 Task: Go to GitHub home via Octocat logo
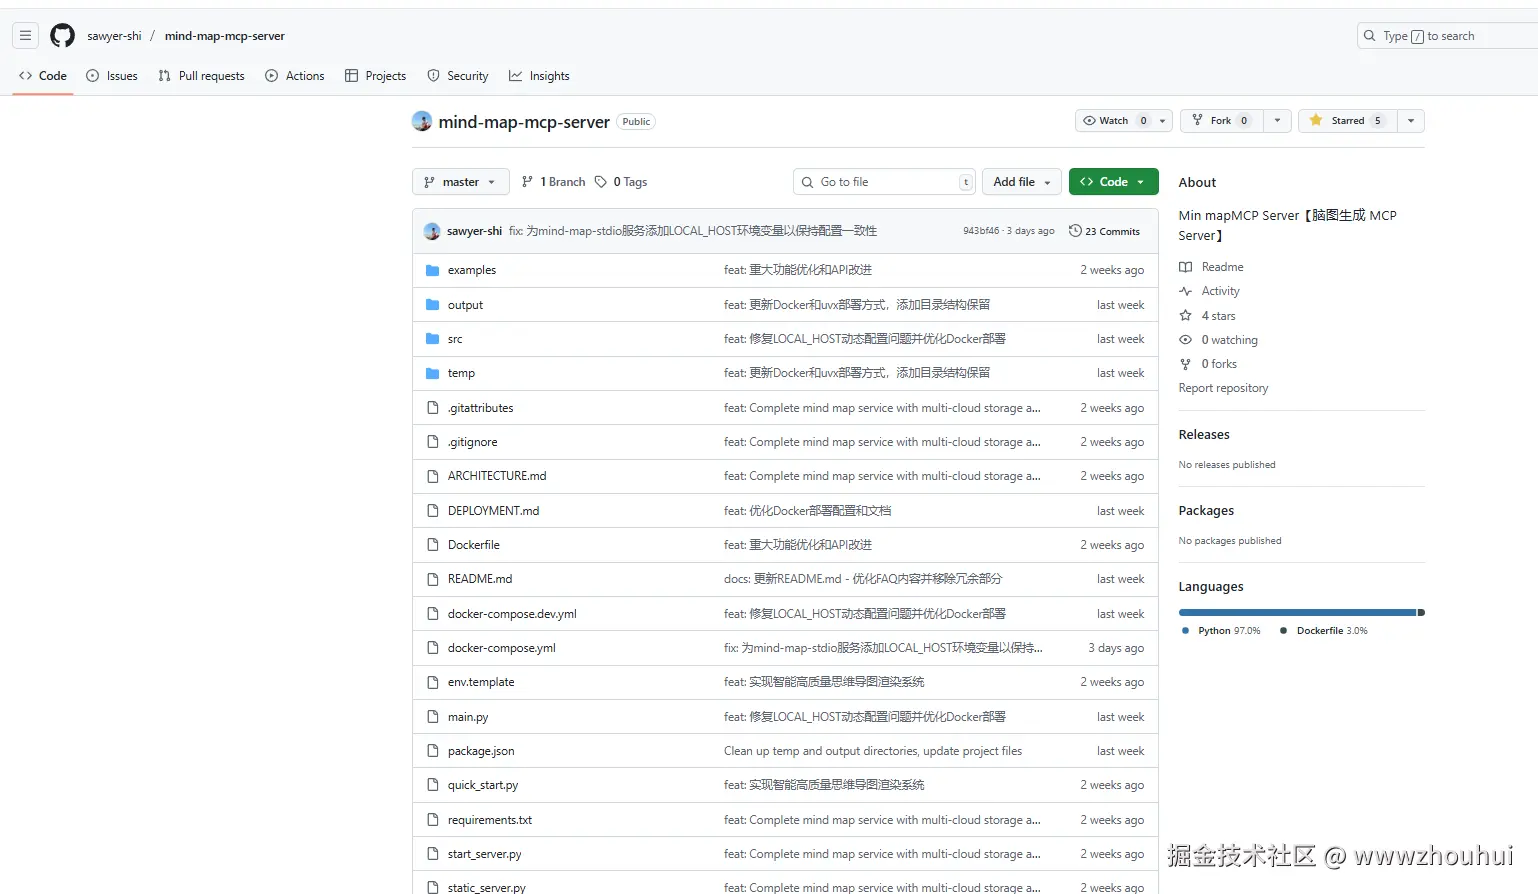pyautogui.click(x=63, y=36)
